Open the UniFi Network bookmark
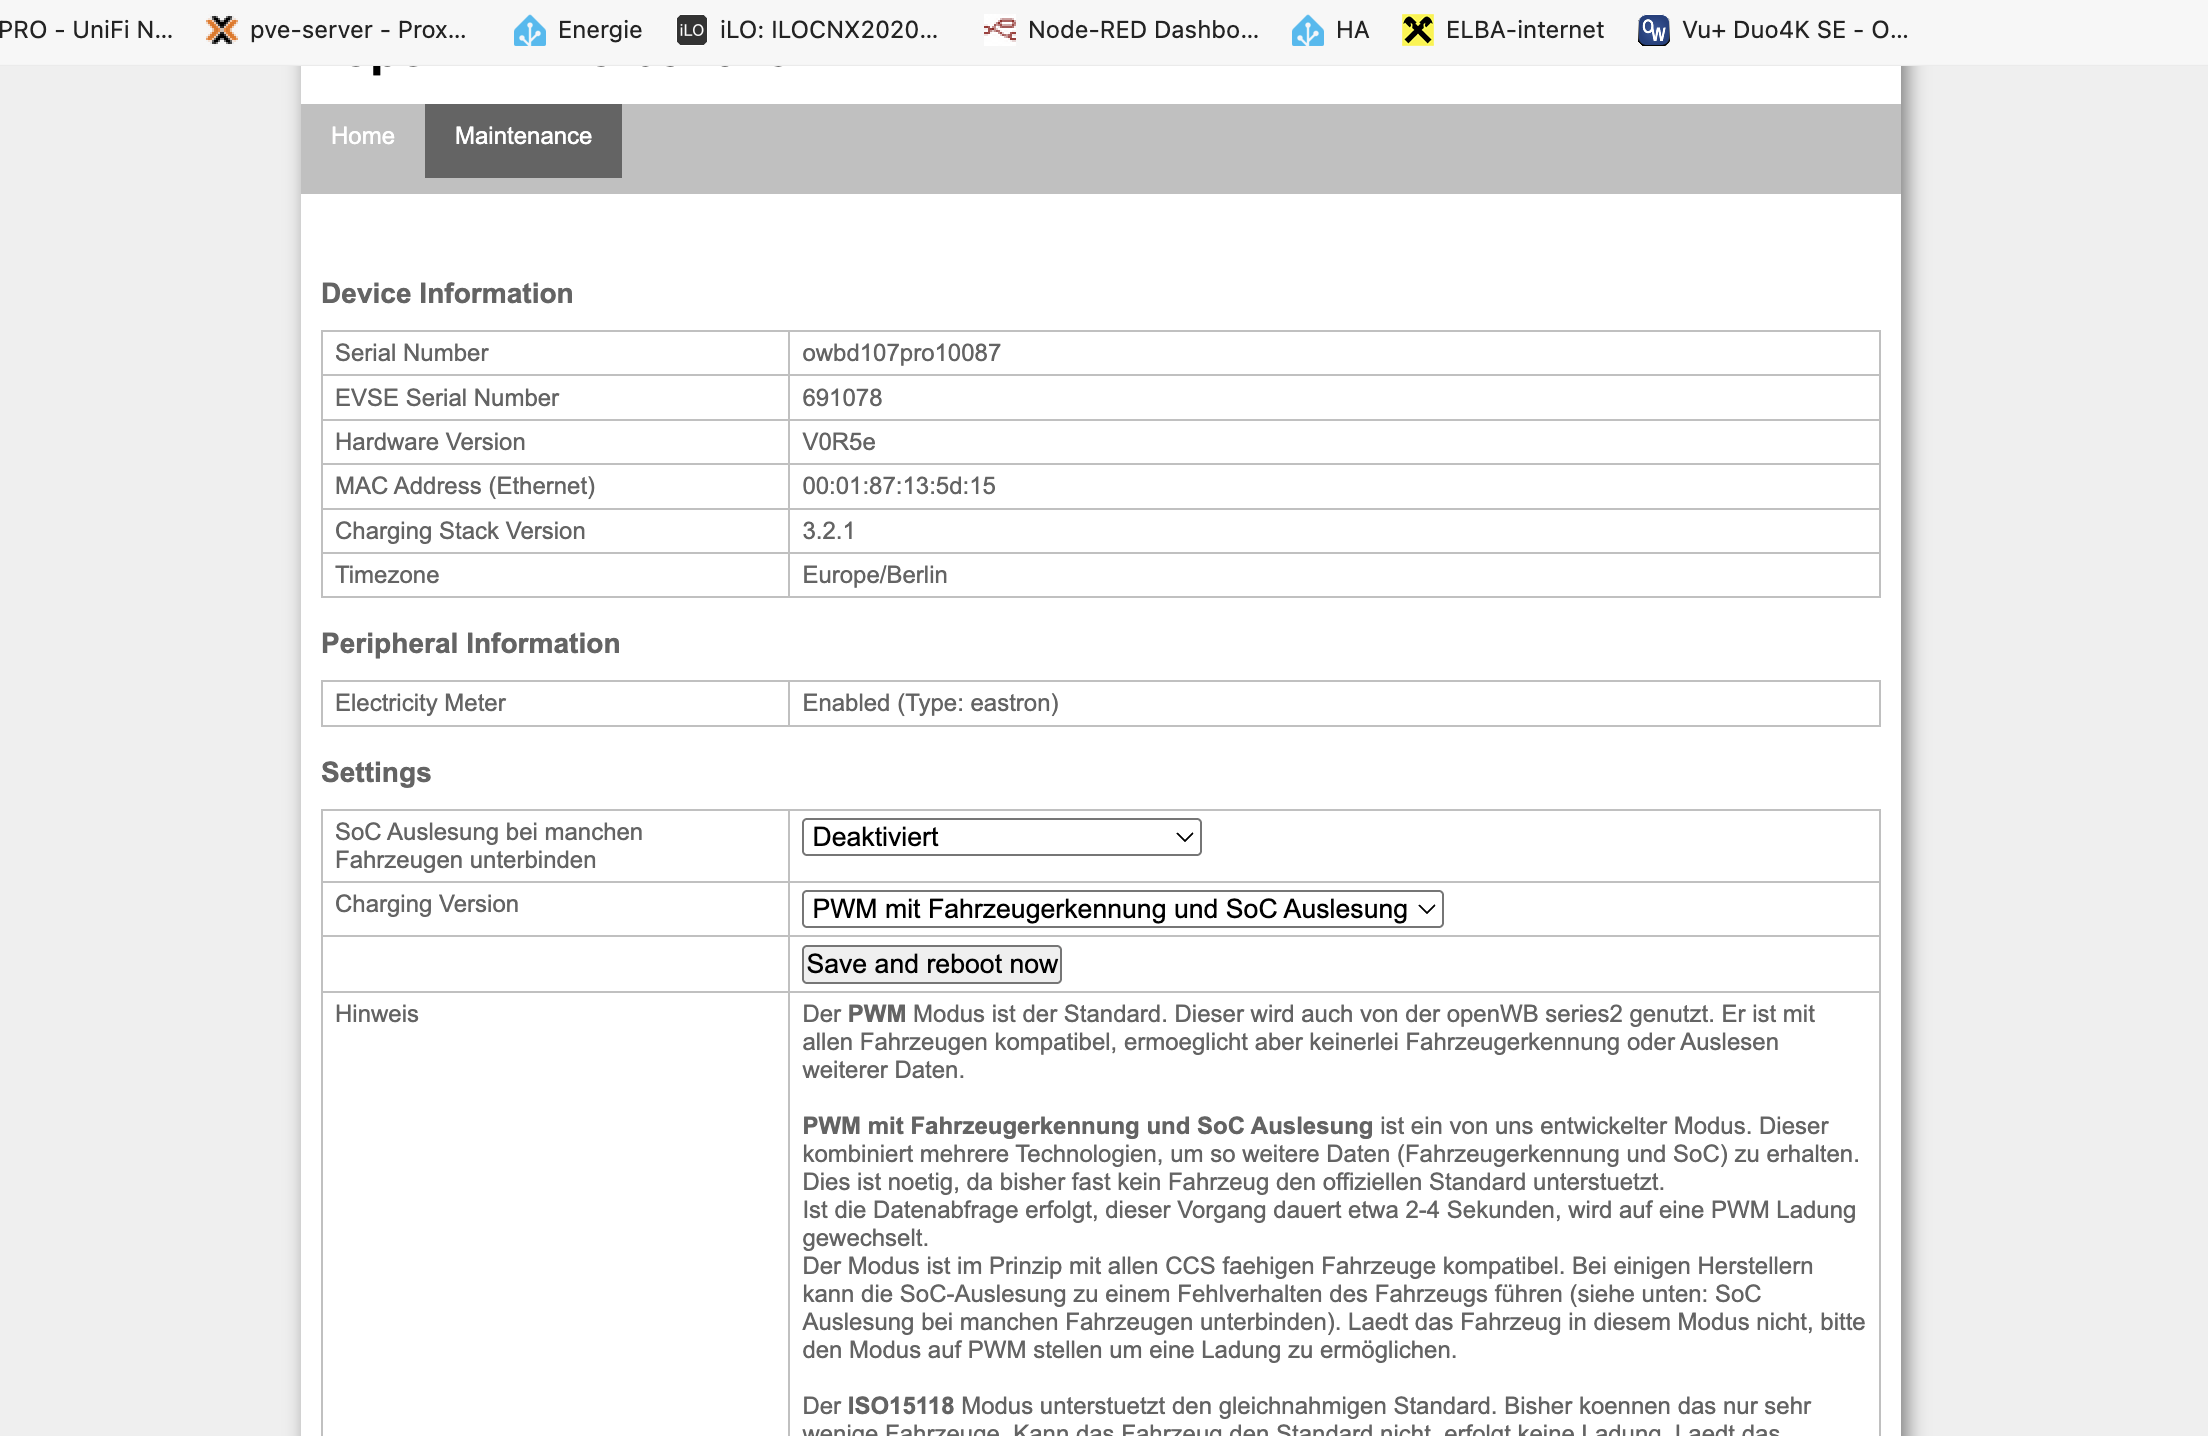 86,30
